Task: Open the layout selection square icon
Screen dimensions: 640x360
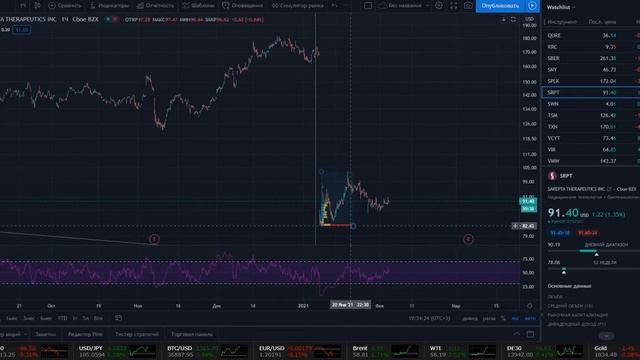Action: [368, 5]
